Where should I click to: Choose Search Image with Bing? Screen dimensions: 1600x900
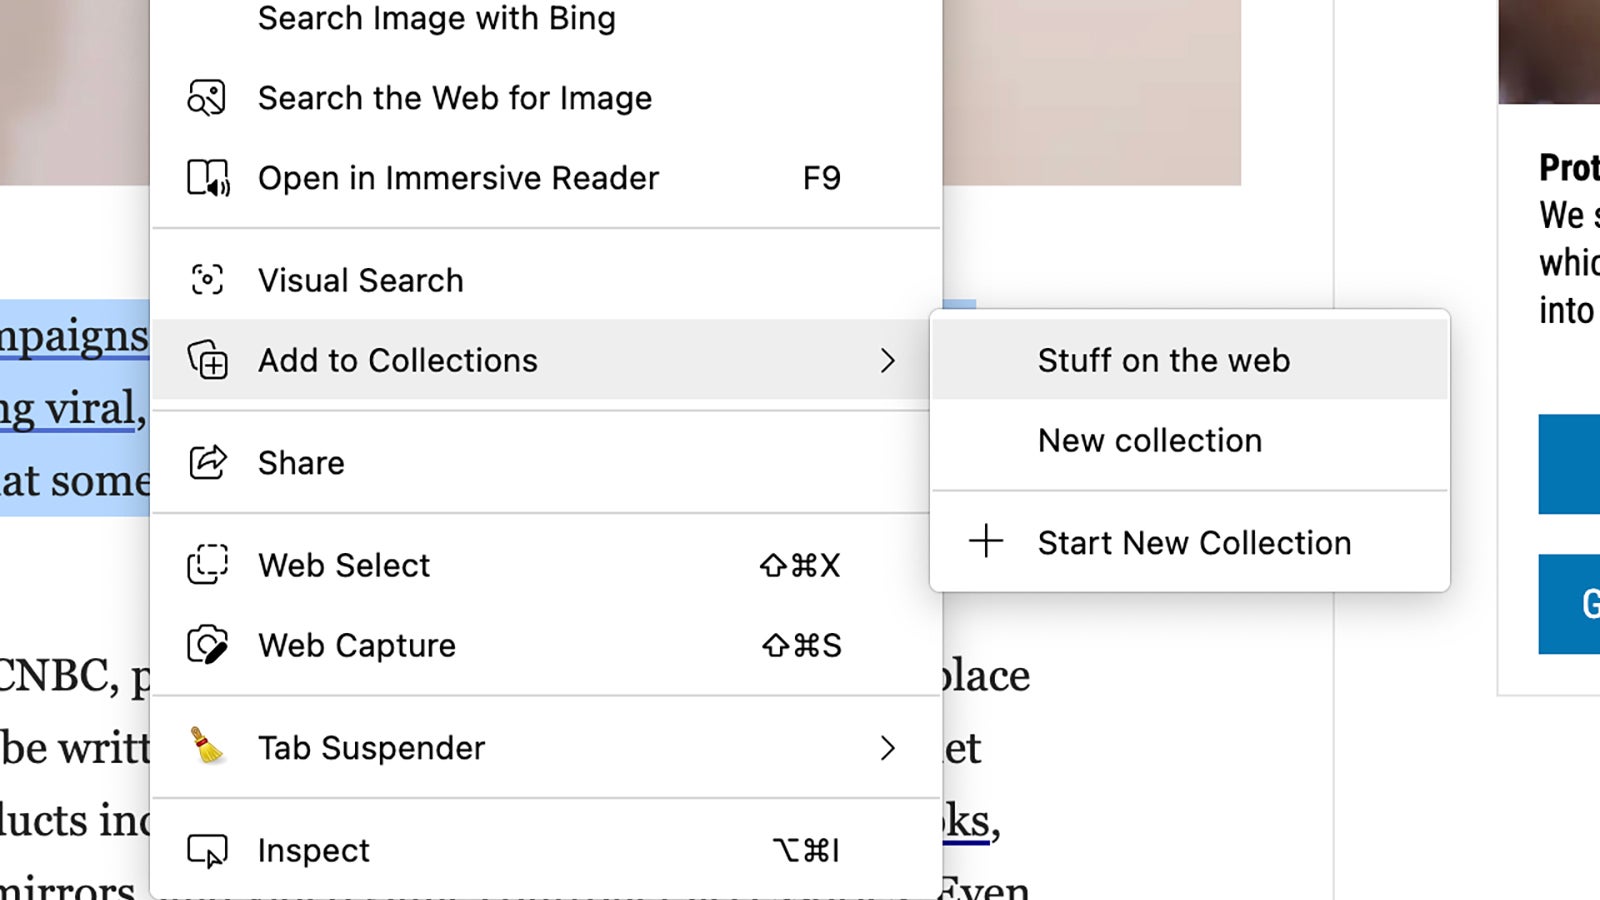[437, 18]
